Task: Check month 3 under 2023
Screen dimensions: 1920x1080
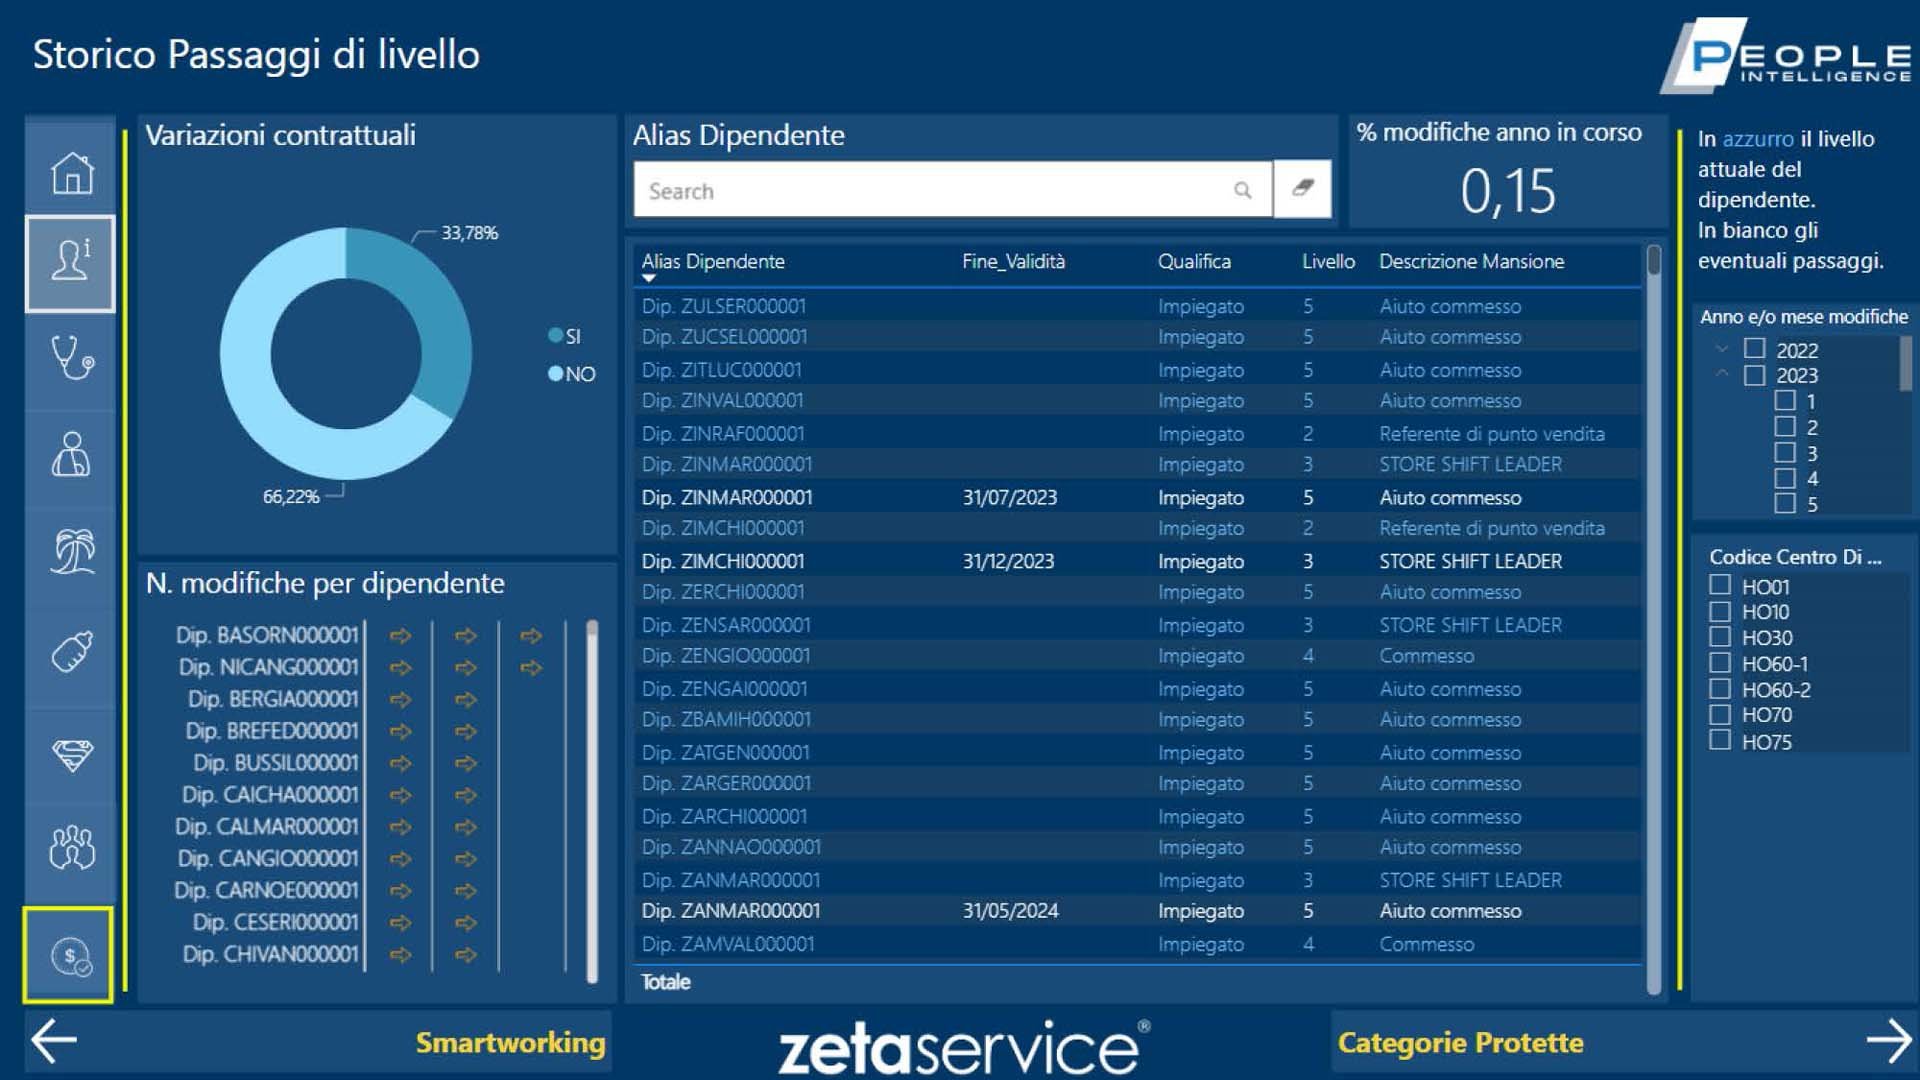Action: click(x=1785, y=452)
